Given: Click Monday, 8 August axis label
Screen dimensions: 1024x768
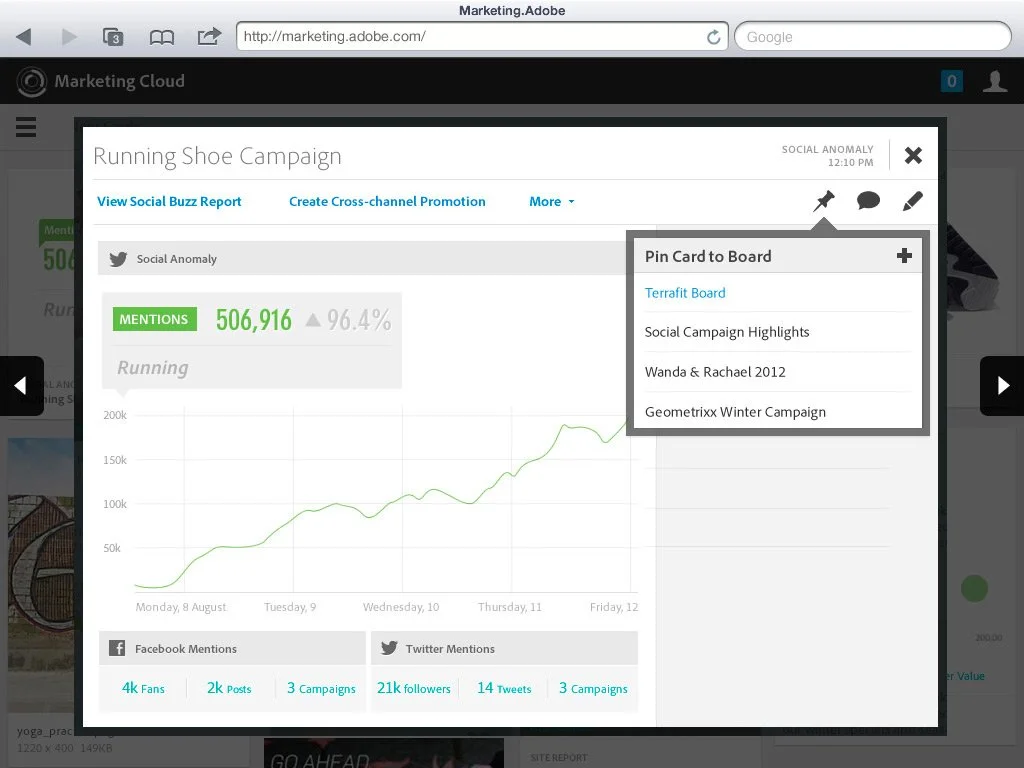Looking at the screenshot, I should [x=181, y=607].
